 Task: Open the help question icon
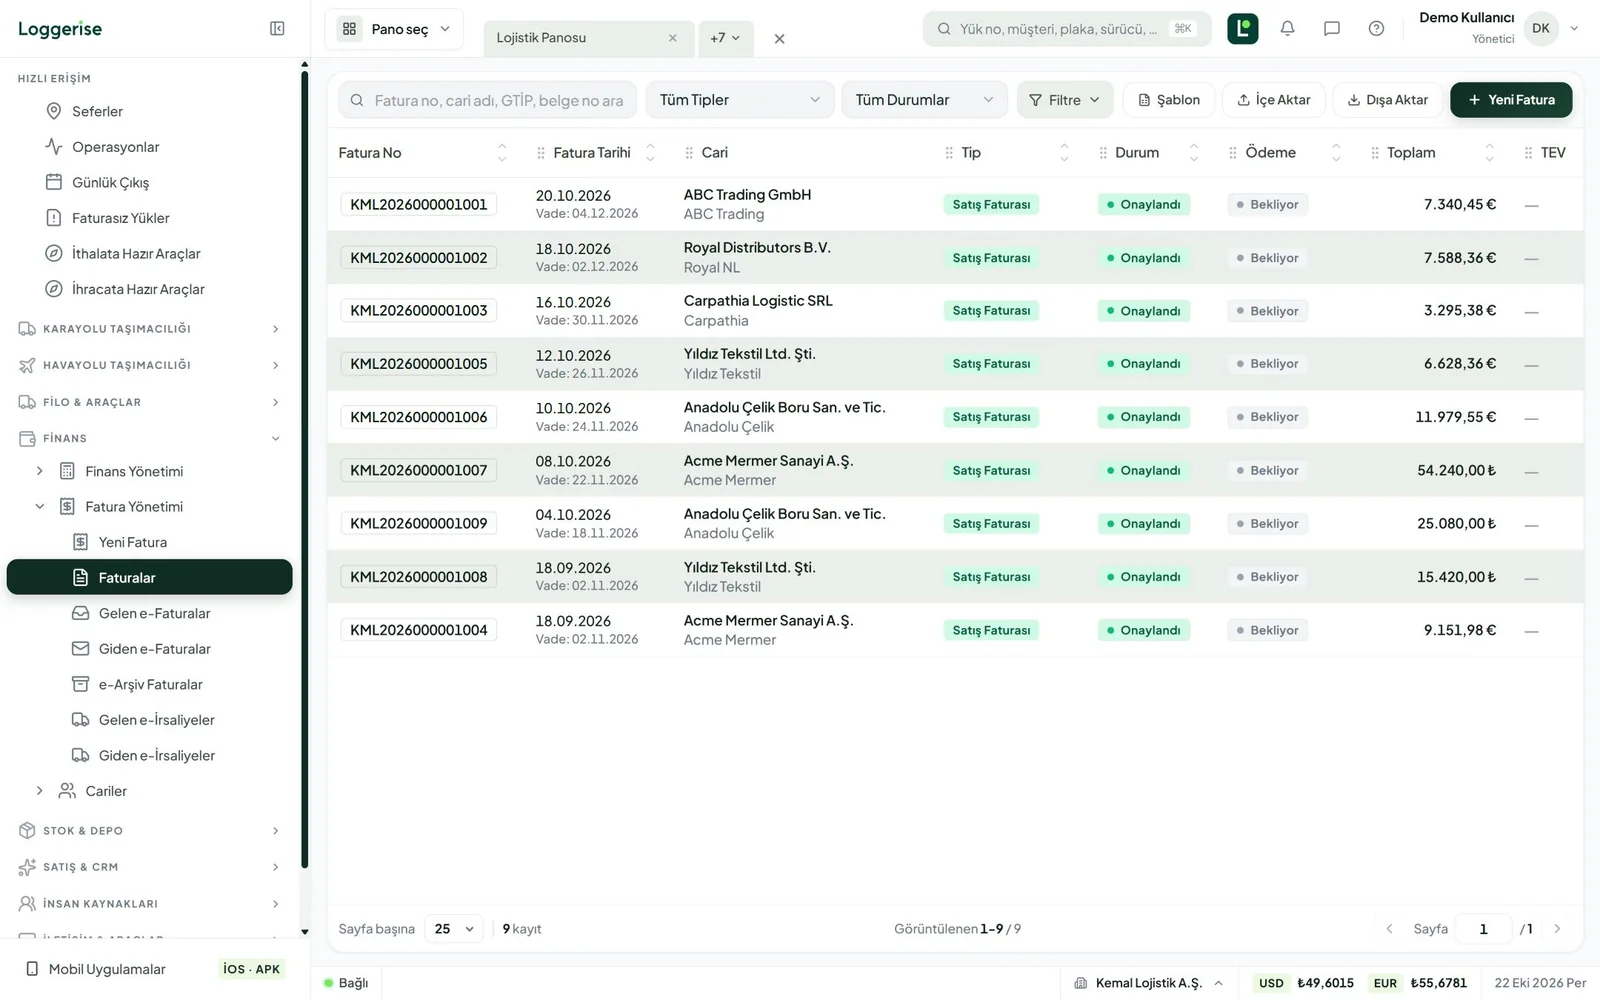tap(1376, 29)
